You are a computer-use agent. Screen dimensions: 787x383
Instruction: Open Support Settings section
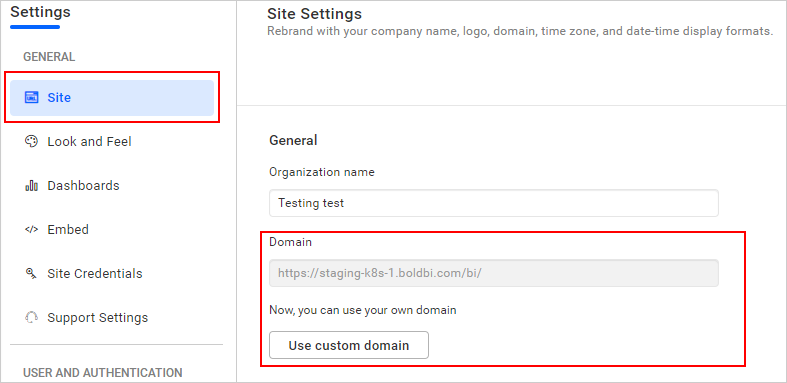coord(98,318)
